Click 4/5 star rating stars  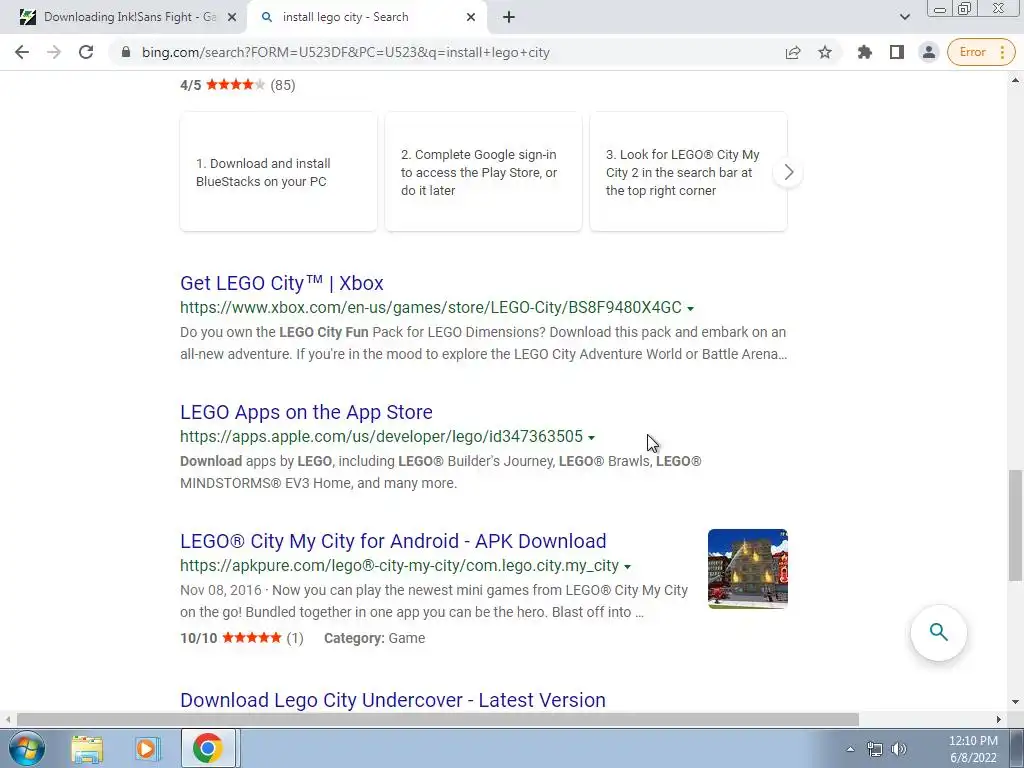[x=235, y=84]
